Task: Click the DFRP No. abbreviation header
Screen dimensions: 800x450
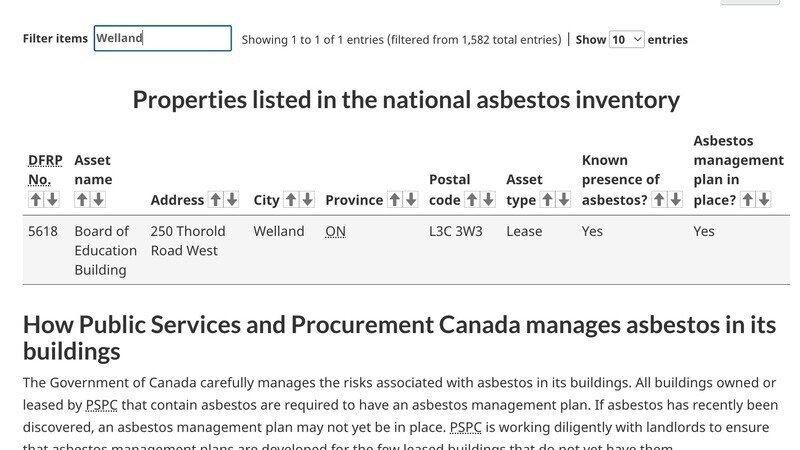Action: pos(45,170)
